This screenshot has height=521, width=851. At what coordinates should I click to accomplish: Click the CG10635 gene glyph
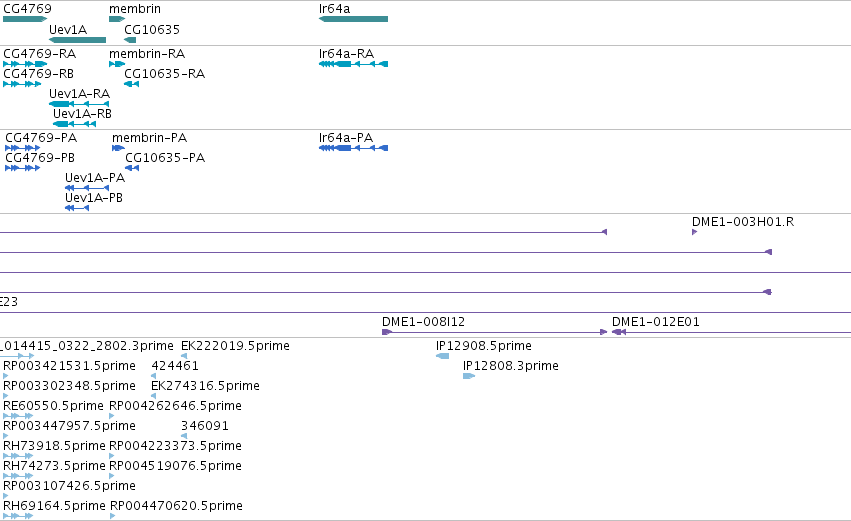pyautogui.click(x=130, y=40)
